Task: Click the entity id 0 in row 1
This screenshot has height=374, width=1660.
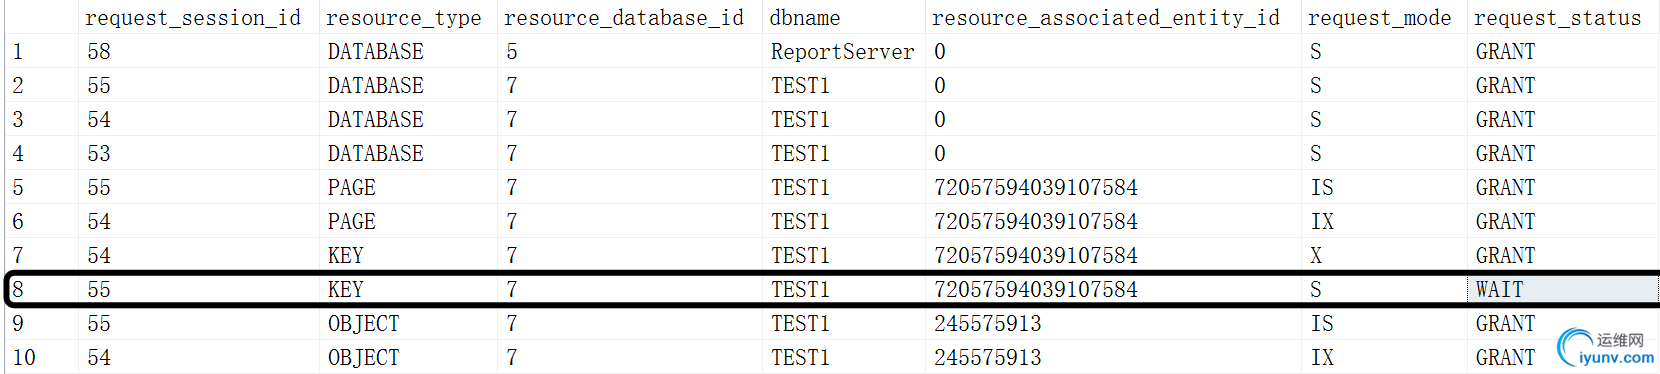Action: pos(1113,51)
